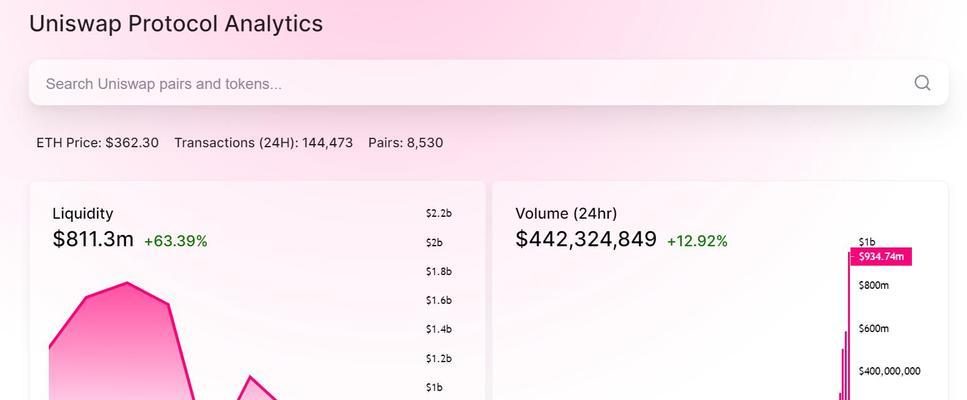Click the $1.6b liquidity axis label
967x400 pixels.
[x=438, y=300]
